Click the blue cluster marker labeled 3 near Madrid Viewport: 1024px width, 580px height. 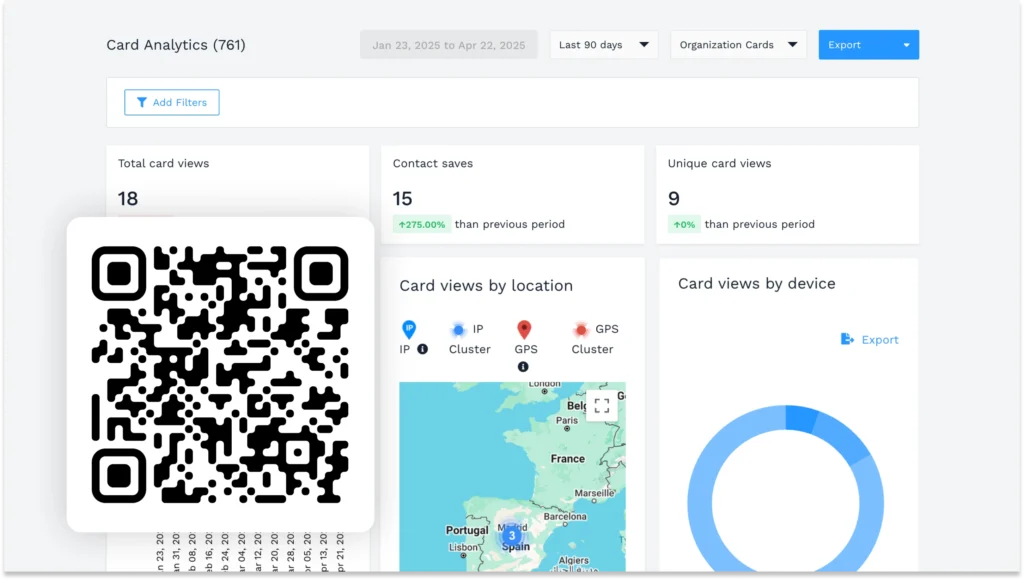[512, 536]
